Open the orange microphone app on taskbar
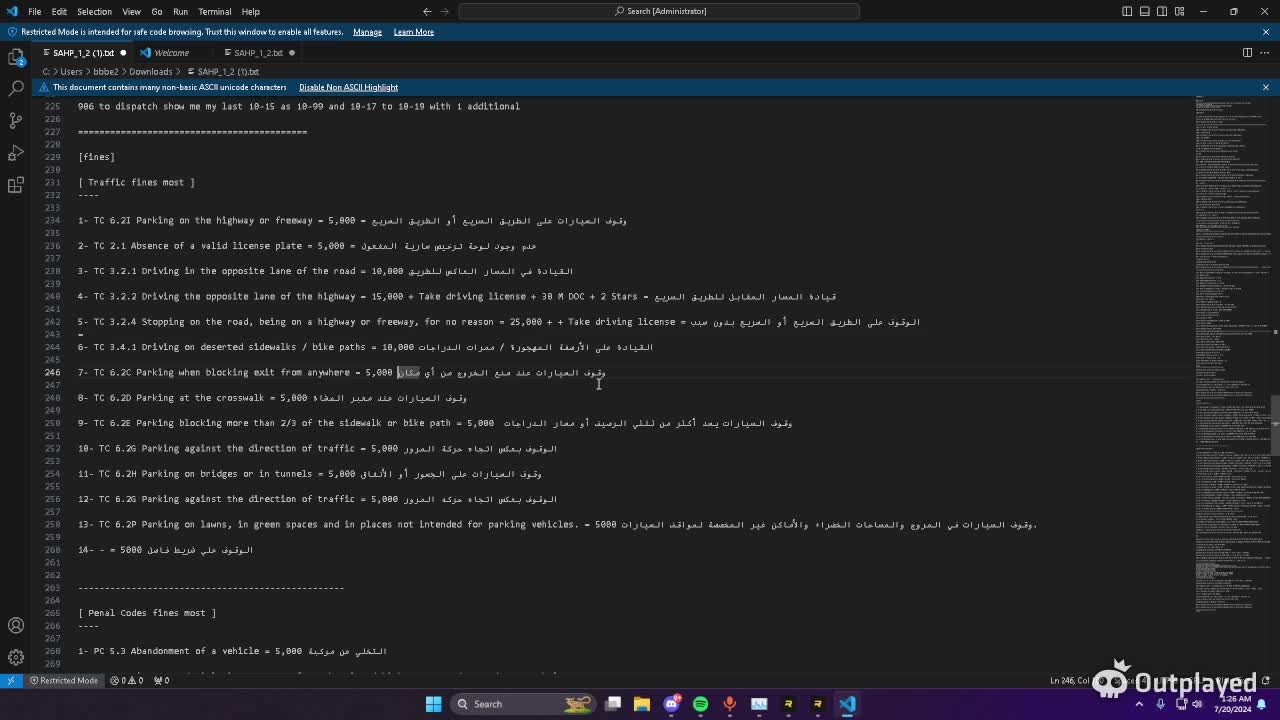1280x720 pixels. coord(729,703)
